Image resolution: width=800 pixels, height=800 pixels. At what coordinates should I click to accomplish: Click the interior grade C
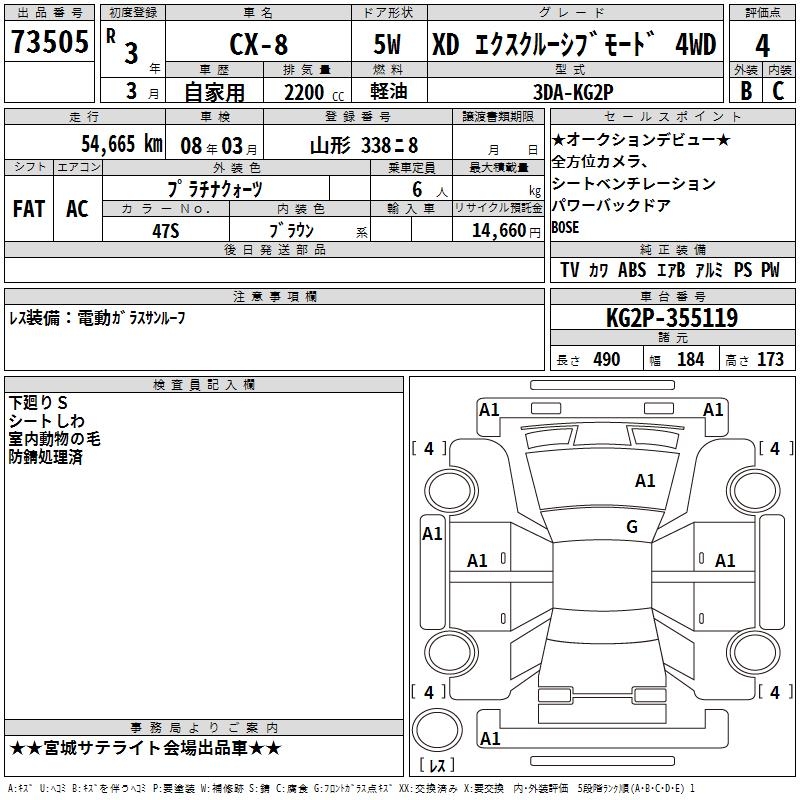point(778,91)
